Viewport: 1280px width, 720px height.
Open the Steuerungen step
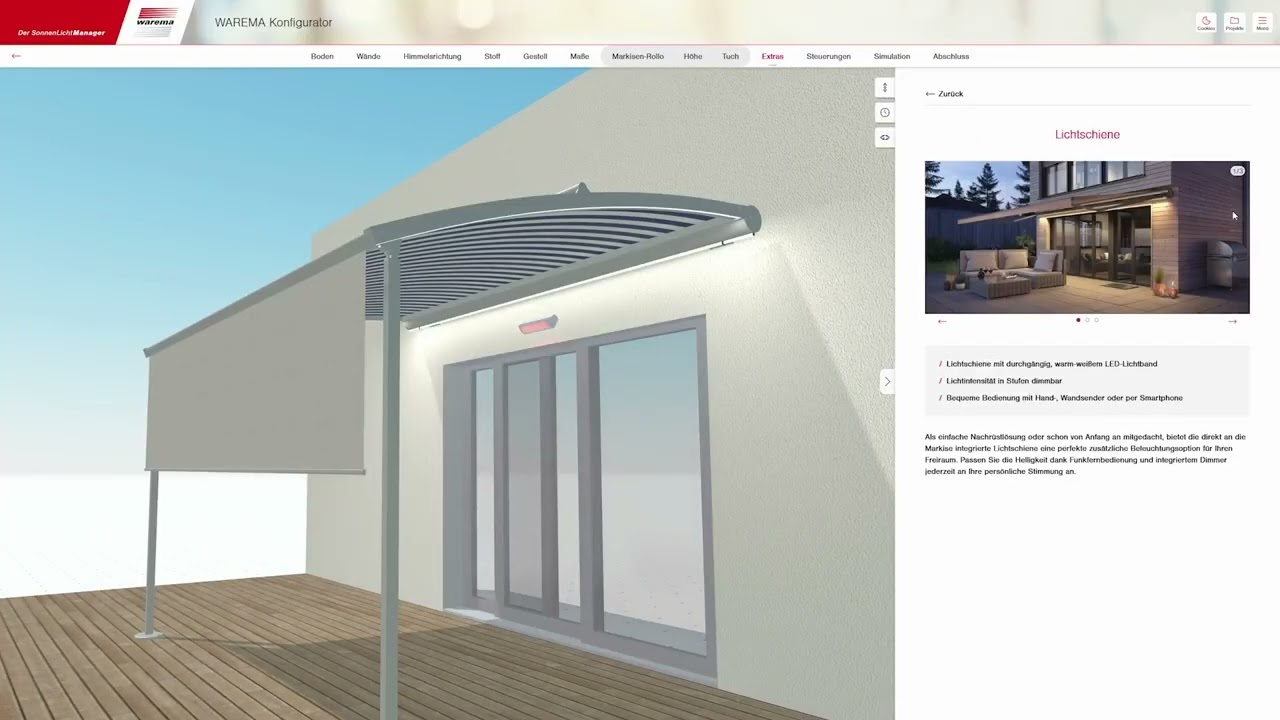(x=828, y=56)
